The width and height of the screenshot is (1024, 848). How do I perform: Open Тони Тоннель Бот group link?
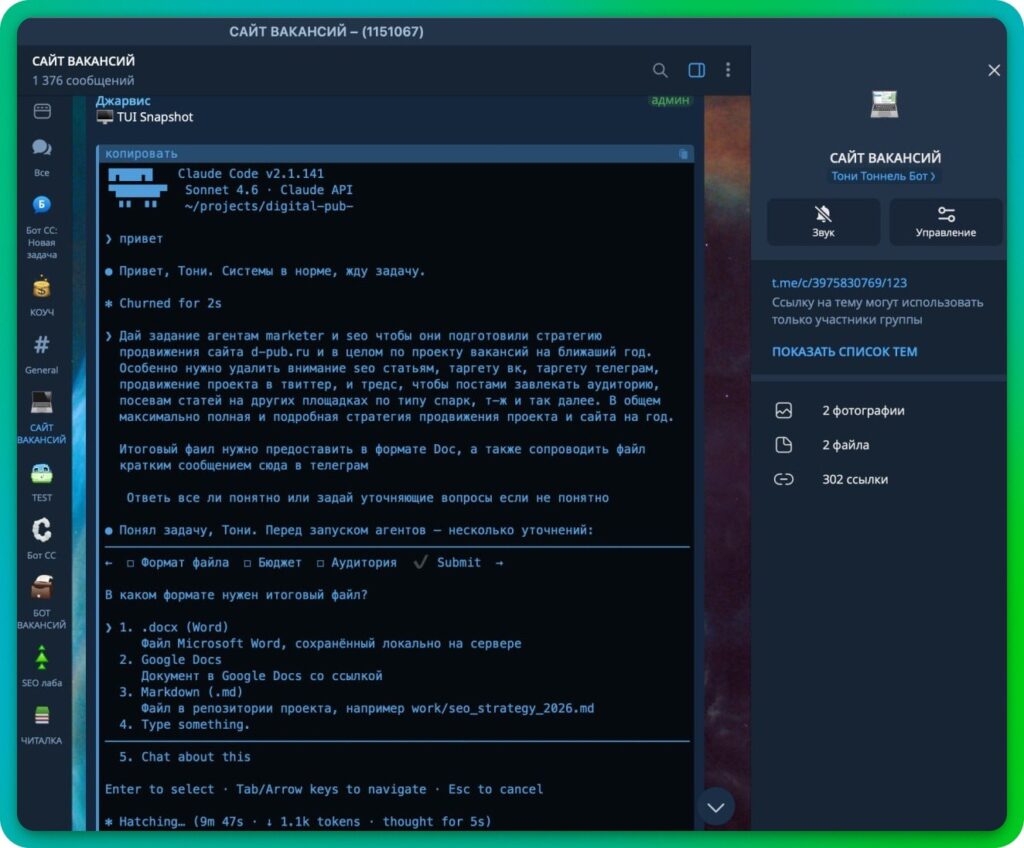(883, 176)
